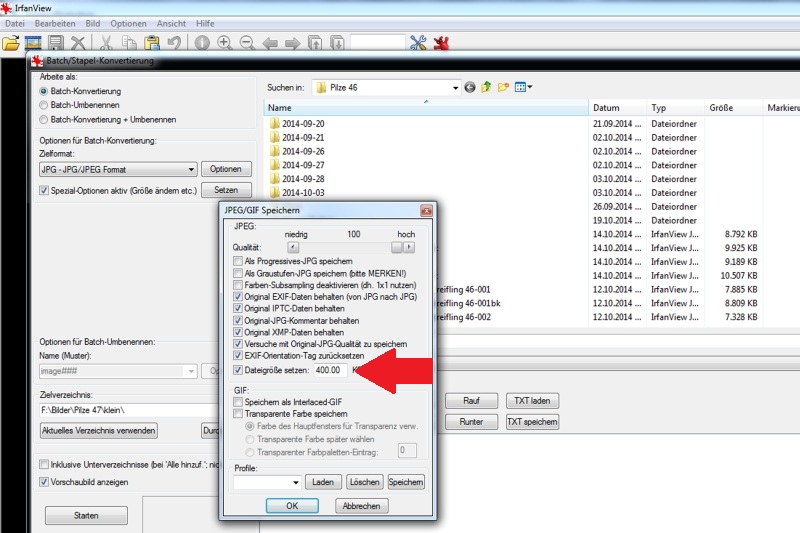800x533 pixels.
Task: Open the Optionen menu in menu bar
Action: (x=128, y=22)
